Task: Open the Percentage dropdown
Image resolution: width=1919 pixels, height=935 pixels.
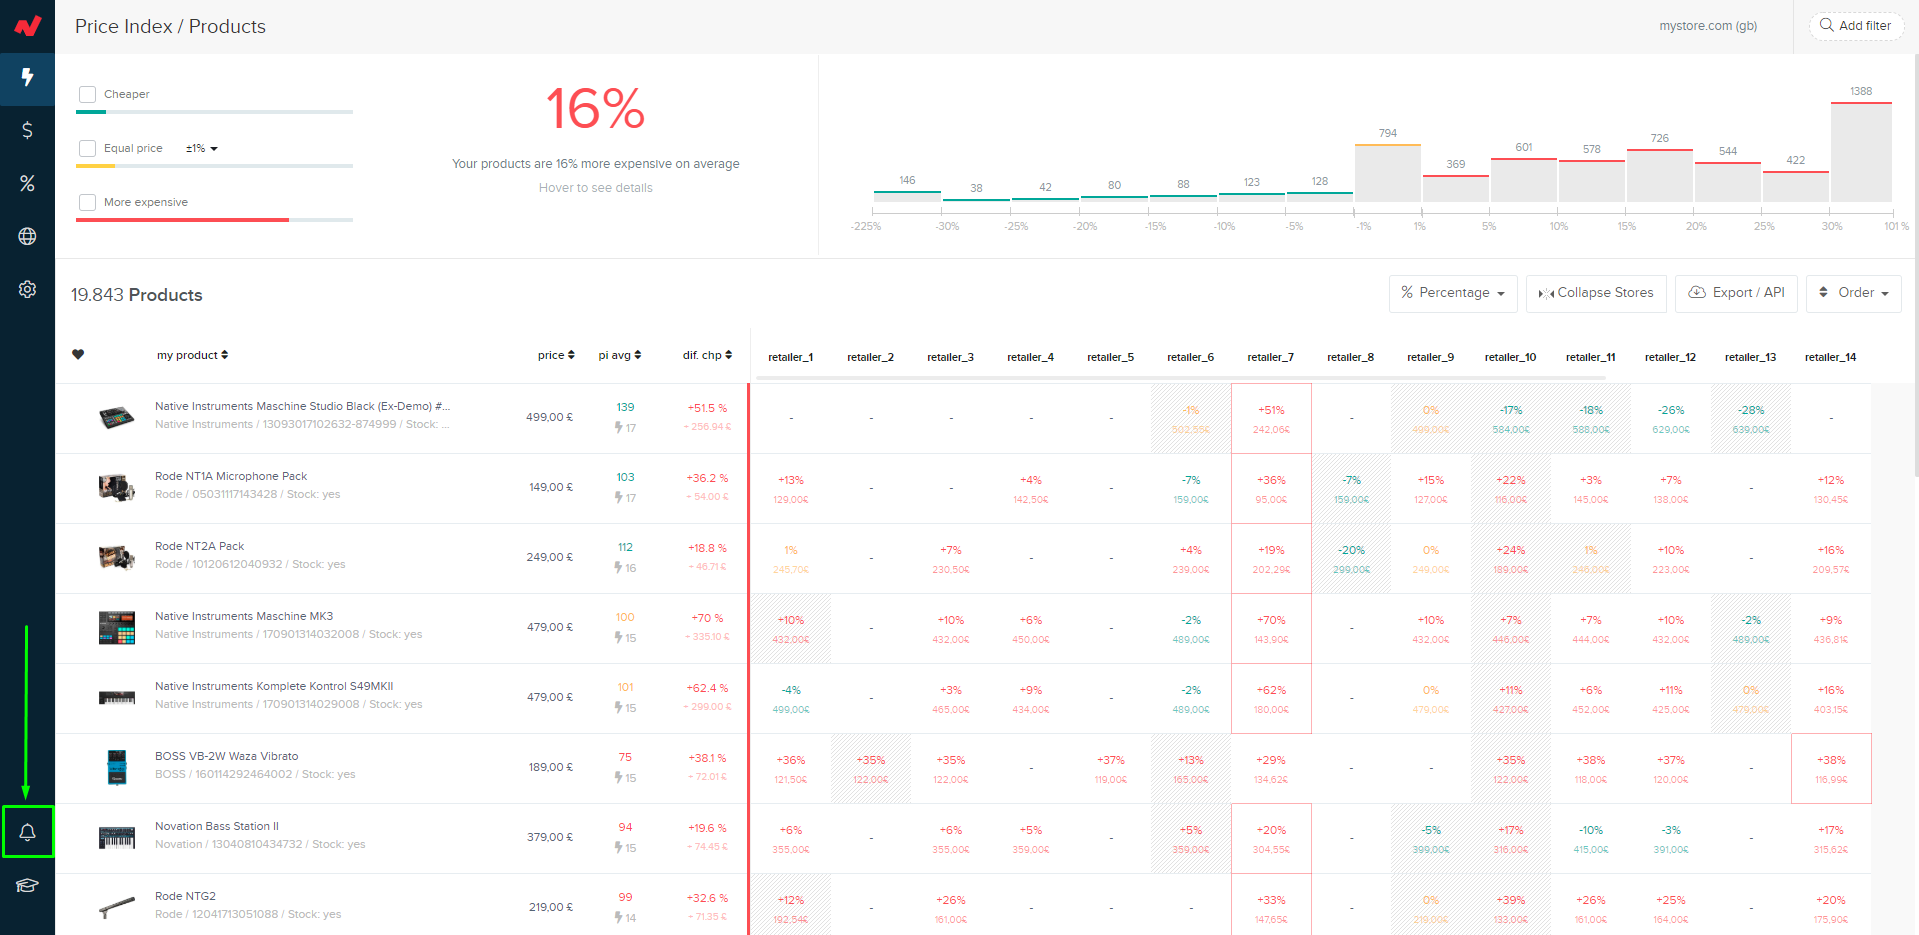Action: click(1453, 293)
